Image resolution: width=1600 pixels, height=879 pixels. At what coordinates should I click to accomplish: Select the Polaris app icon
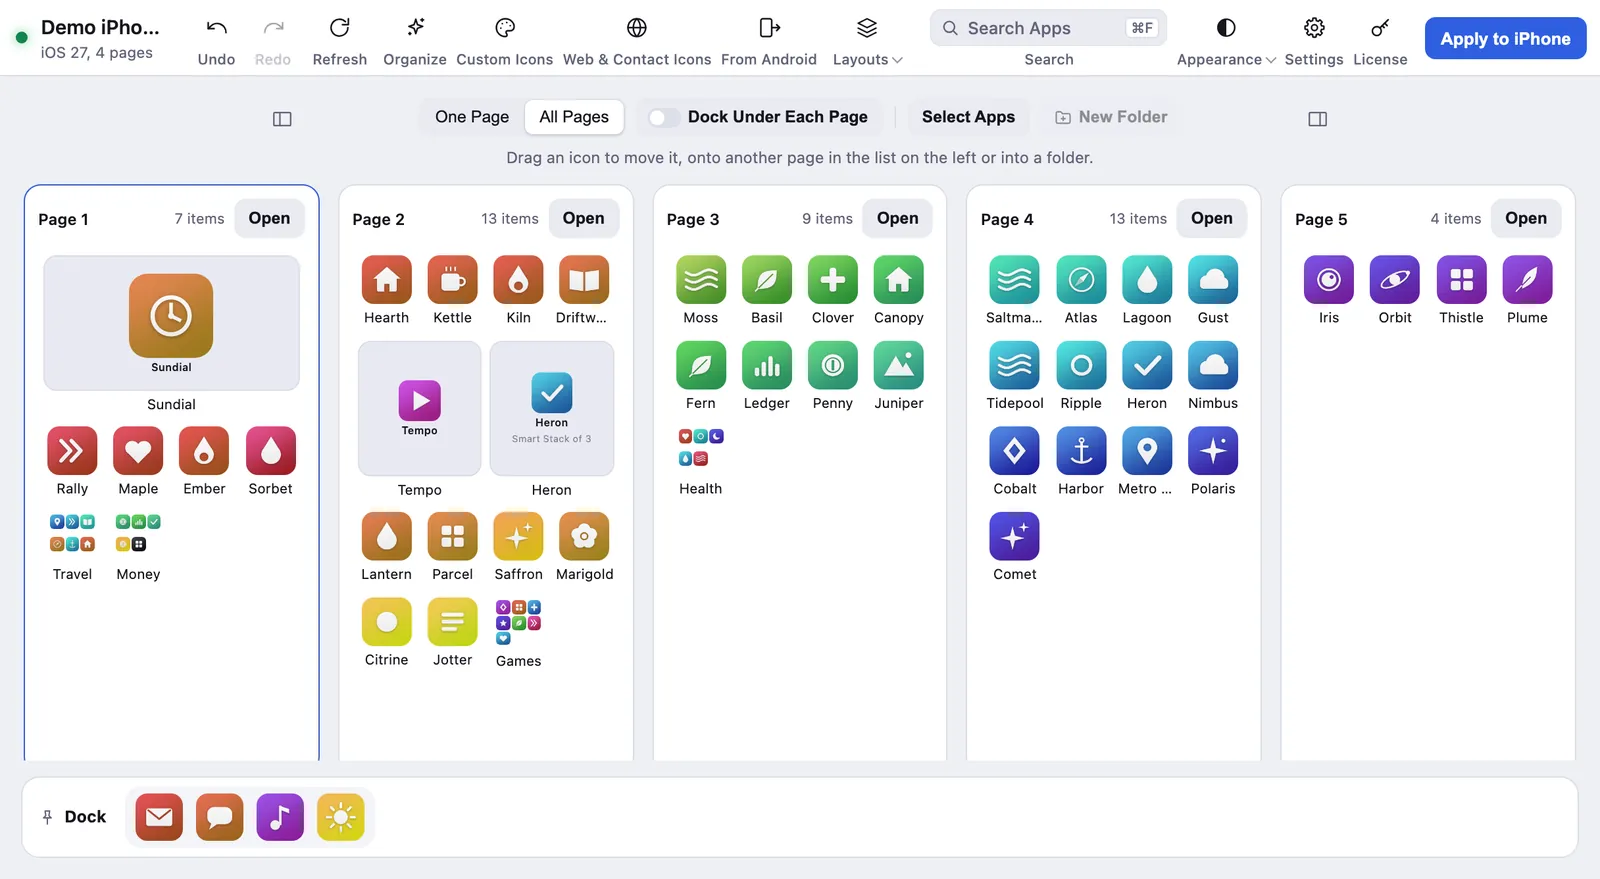[1213, 451]
